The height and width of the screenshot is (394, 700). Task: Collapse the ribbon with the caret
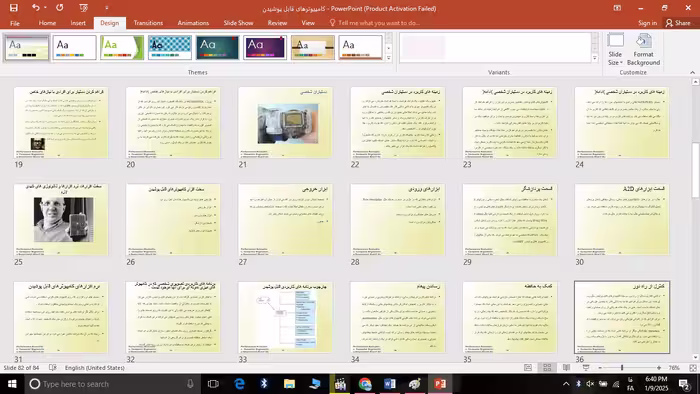click(692, 72)
